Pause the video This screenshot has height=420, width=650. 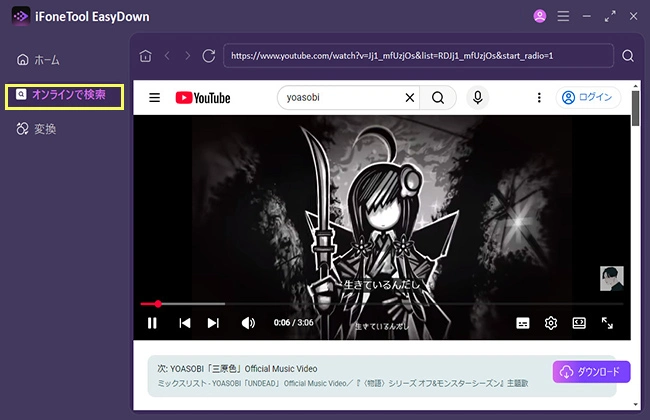152,323
